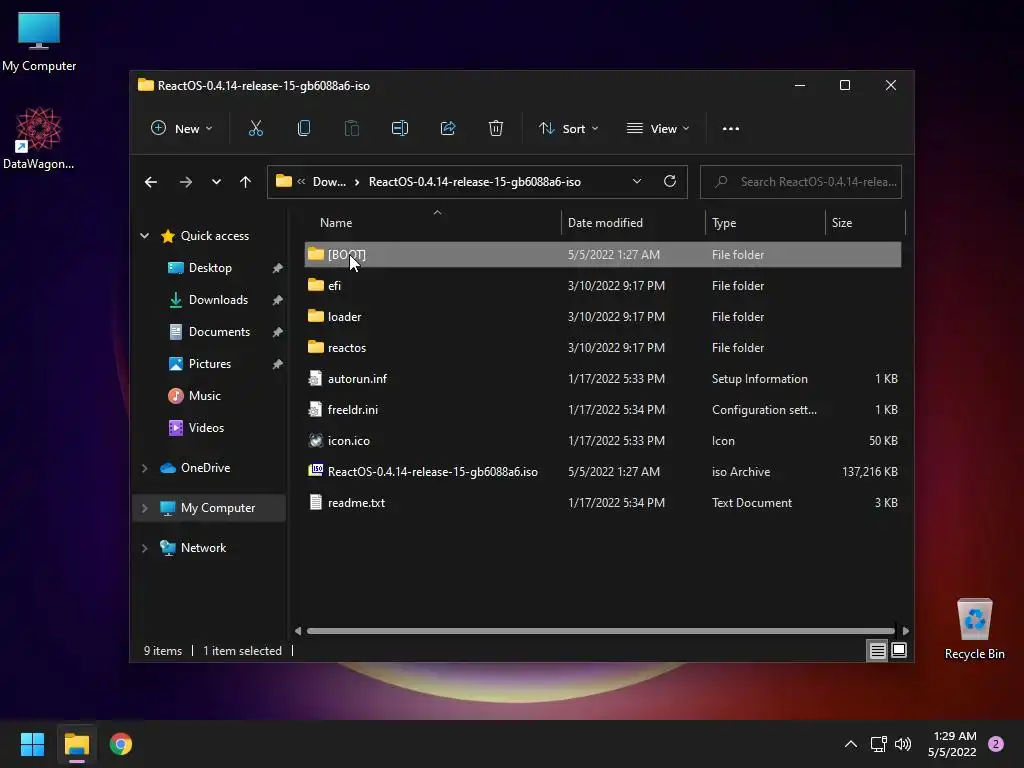The width and height of the screenshot is (1024, 768).
Task: Select the ReactOS iso Archive file
Action: pyautogui.click(x=603, y=472)
